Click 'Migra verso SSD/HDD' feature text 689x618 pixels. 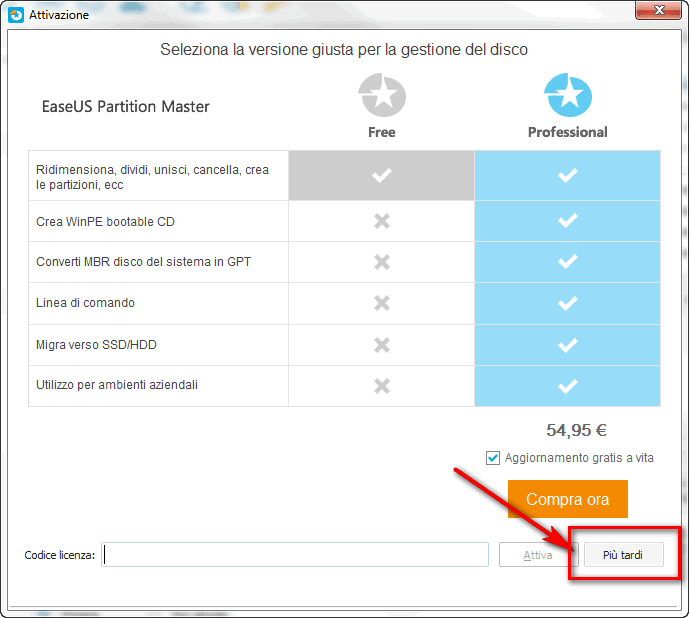coord(96,345)
